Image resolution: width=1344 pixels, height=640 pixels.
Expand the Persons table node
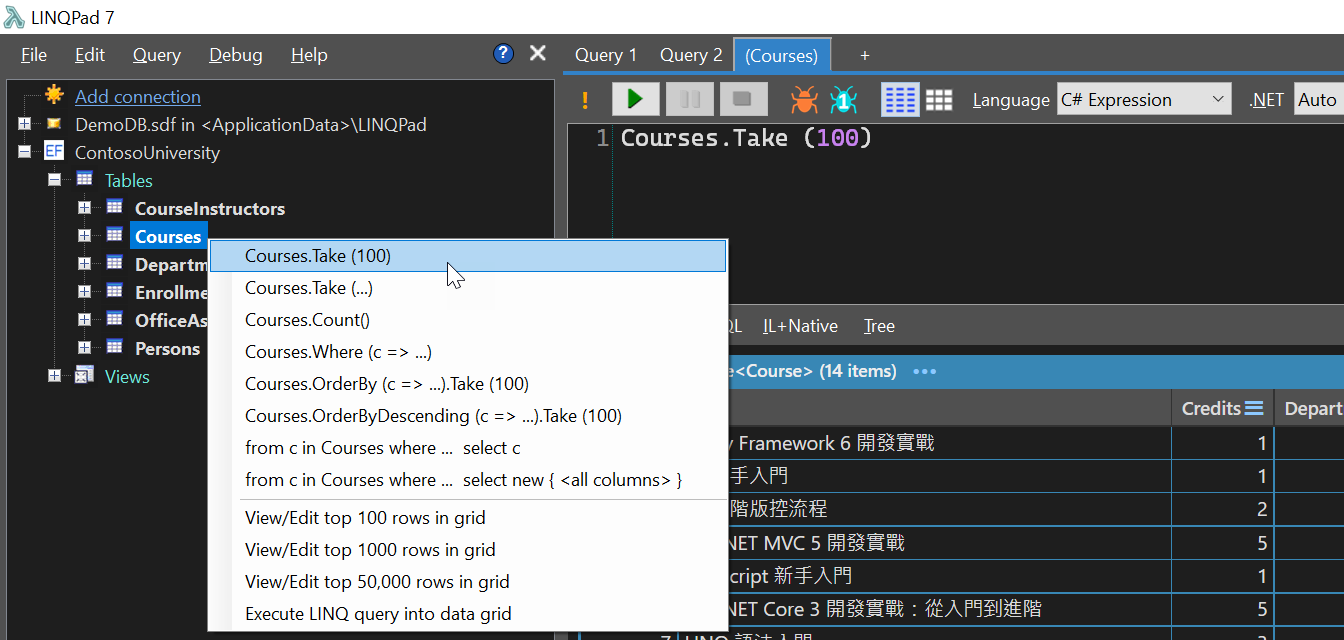click(84, 348)
